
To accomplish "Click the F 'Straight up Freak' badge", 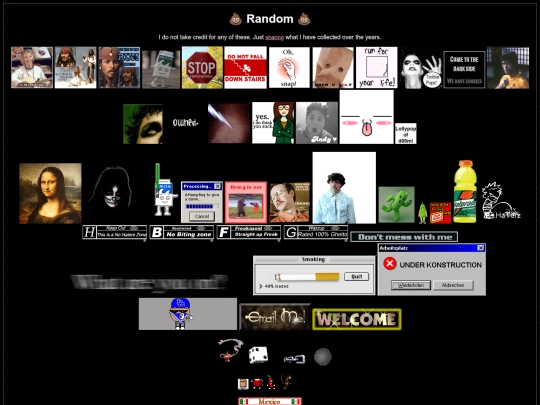I will pos(249,232).
